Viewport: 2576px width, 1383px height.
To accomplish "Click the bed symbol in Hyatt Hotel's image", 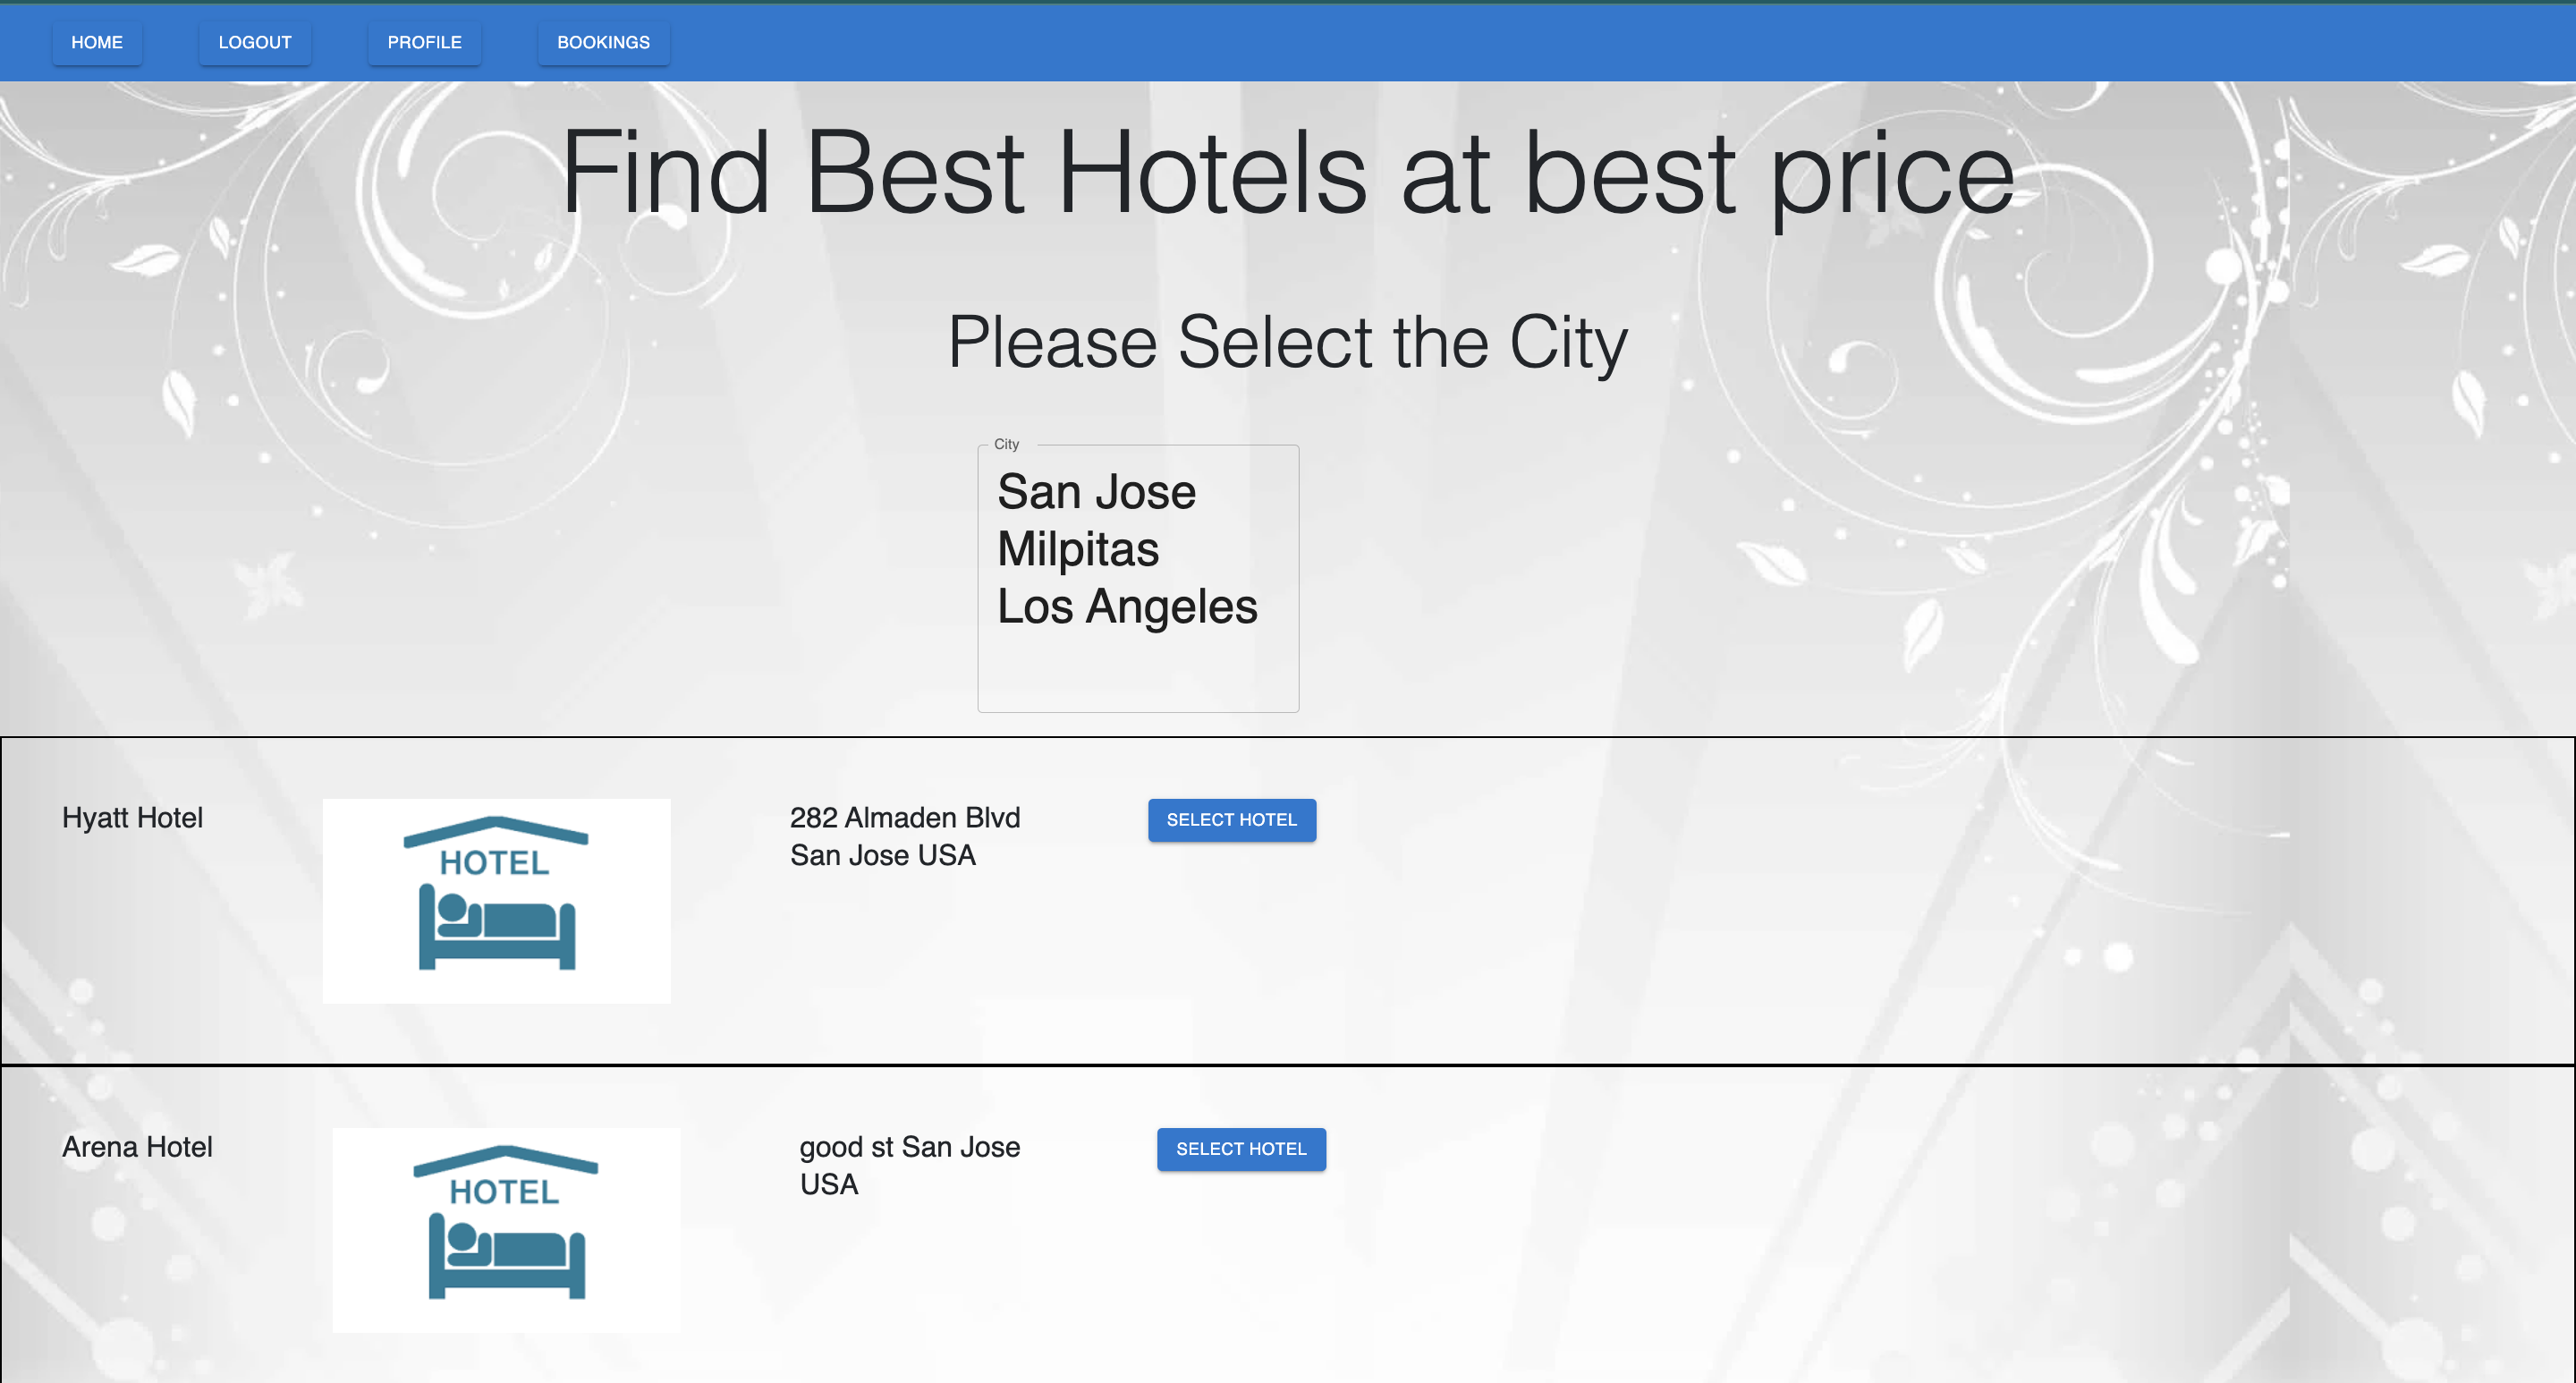I will [496, 930].
